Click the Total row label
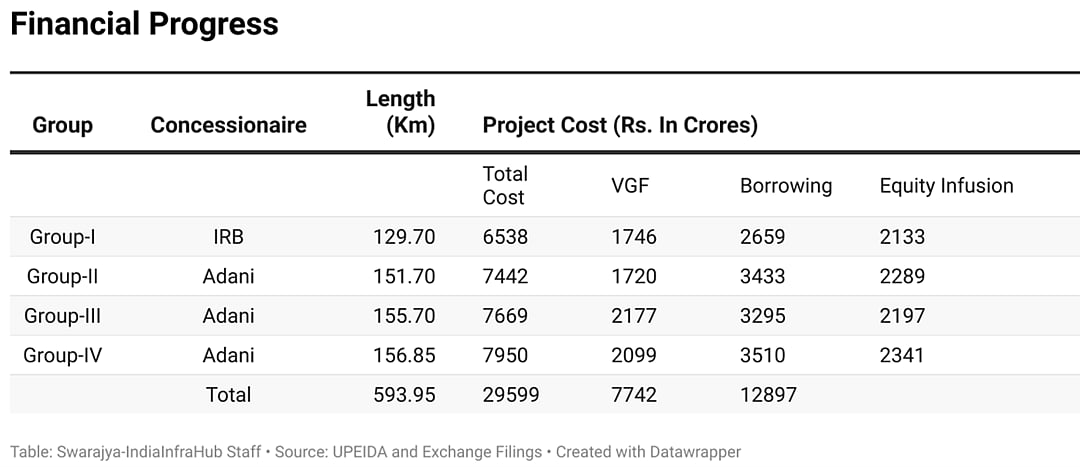This screenshot has height=467, width=1080. tap(228, 395)
